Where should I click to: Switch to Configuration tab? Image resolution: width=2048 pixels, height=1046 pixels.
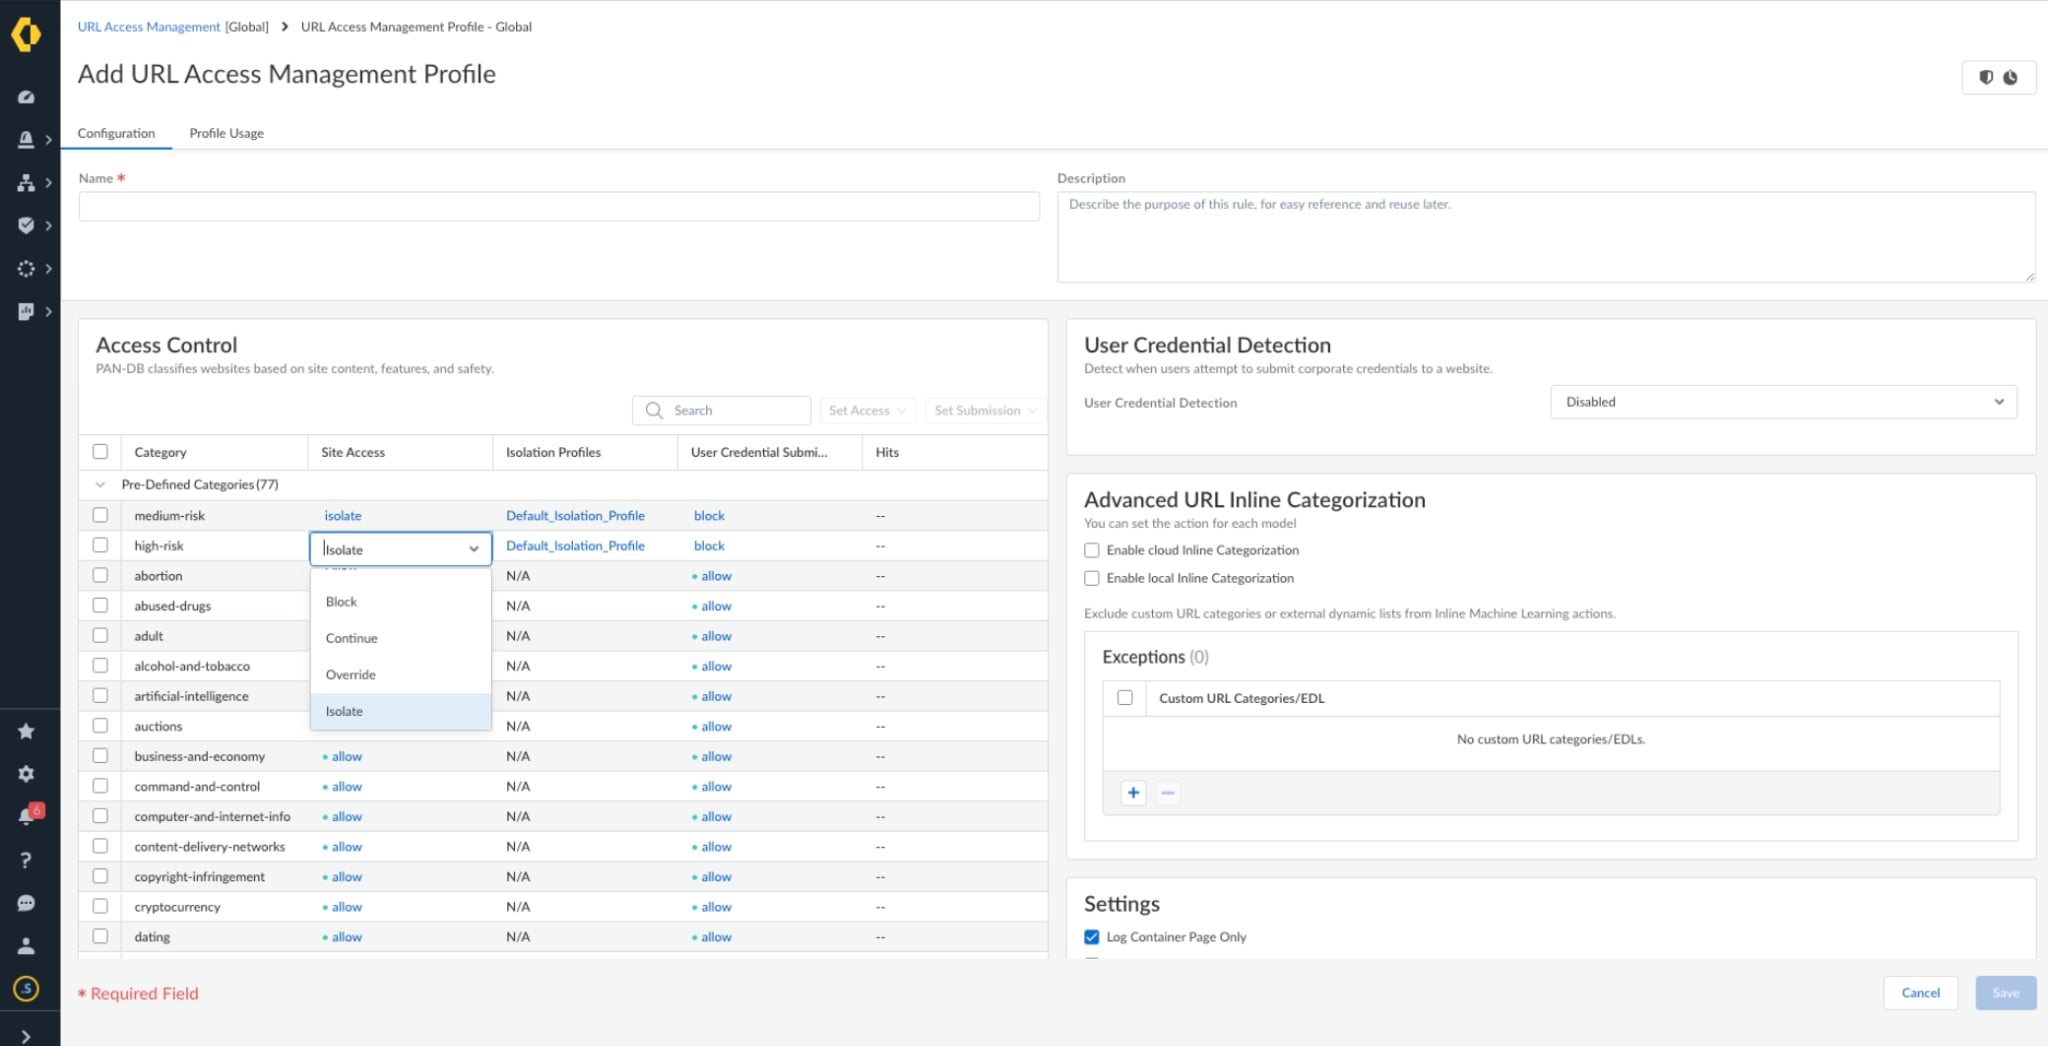click(x=116, y=133)
